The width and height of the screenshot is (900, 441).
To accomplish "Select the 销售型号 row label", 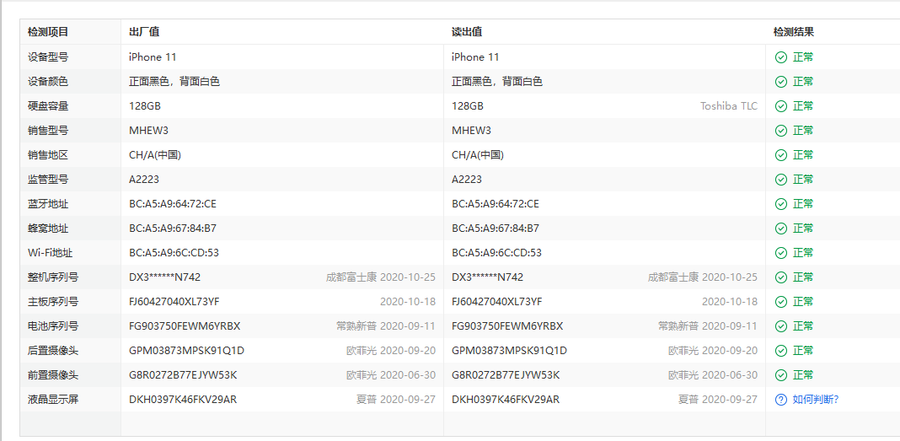I will point(48,130).
